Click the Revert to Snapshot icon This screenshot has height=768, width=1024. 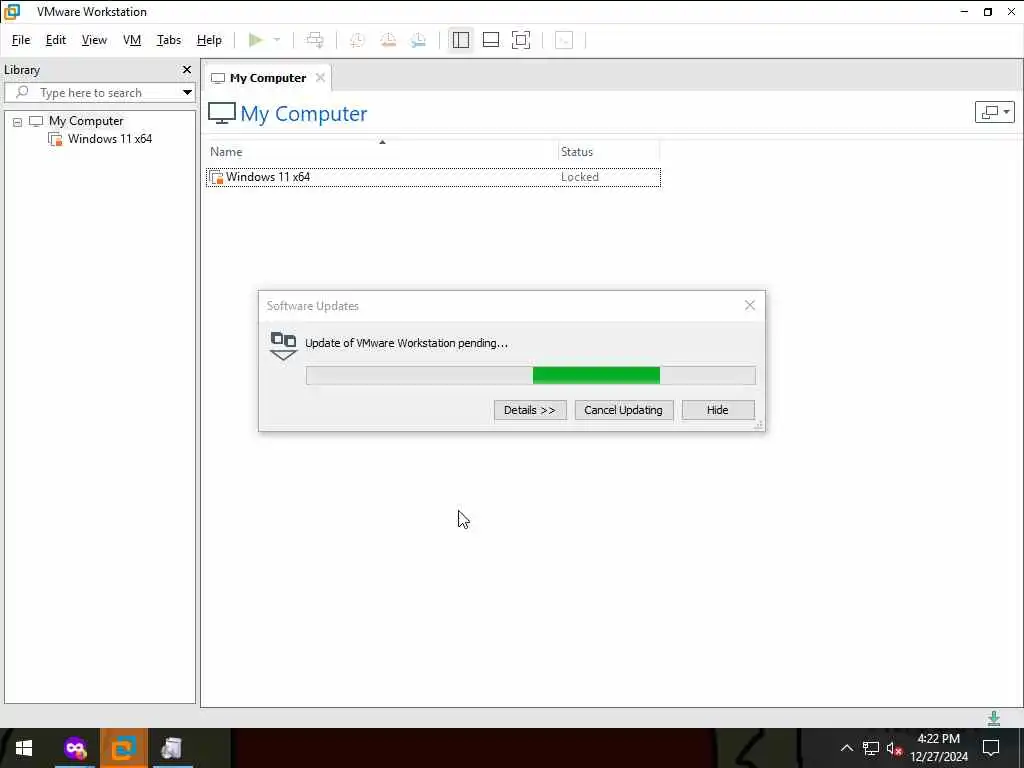point(388,40)
